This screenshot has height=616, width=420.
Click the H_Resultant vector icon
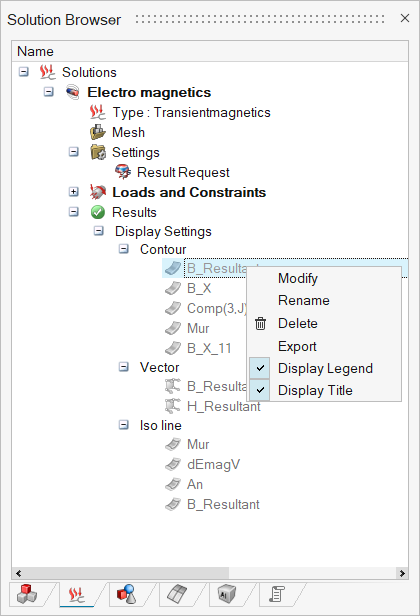[172, 406]
